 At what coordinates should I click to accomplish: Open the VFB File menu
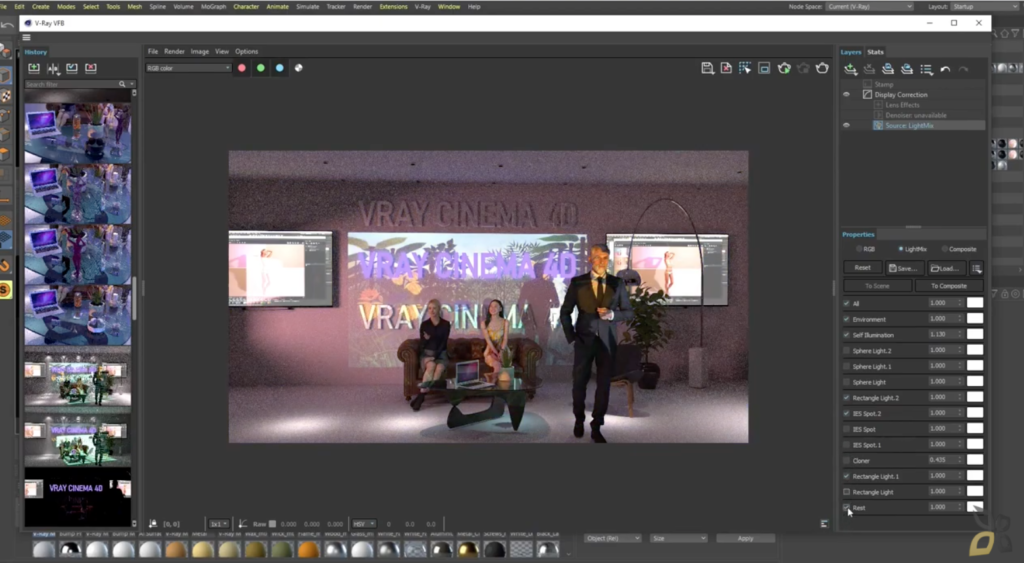[153, 52]
